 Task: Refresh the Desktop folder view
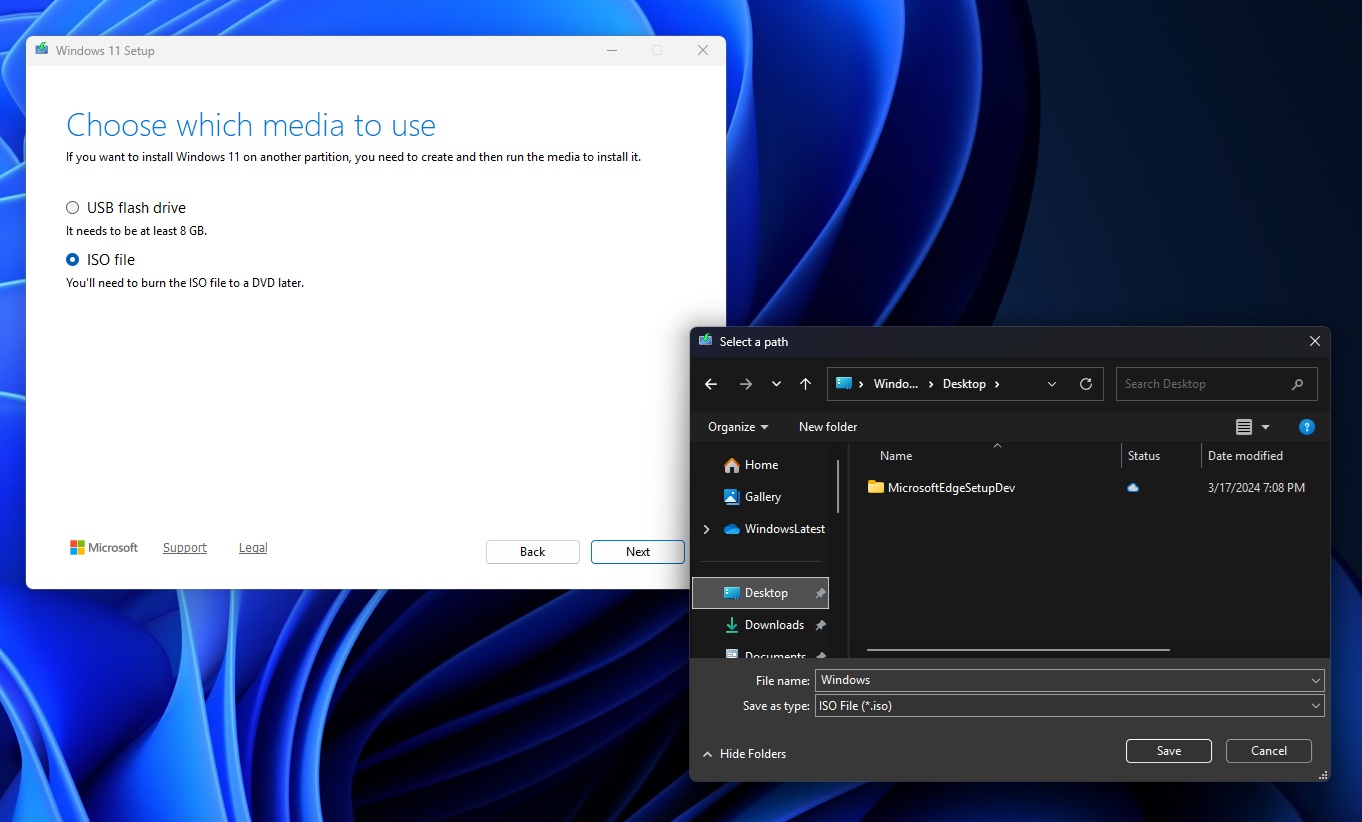click(1086, 383)
